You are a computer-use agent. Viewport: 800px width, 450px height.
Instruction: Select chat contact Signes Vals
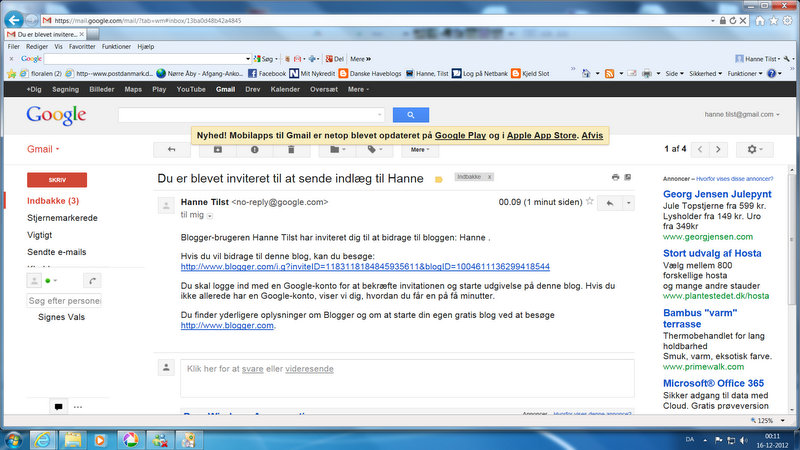tap(61, 317)
